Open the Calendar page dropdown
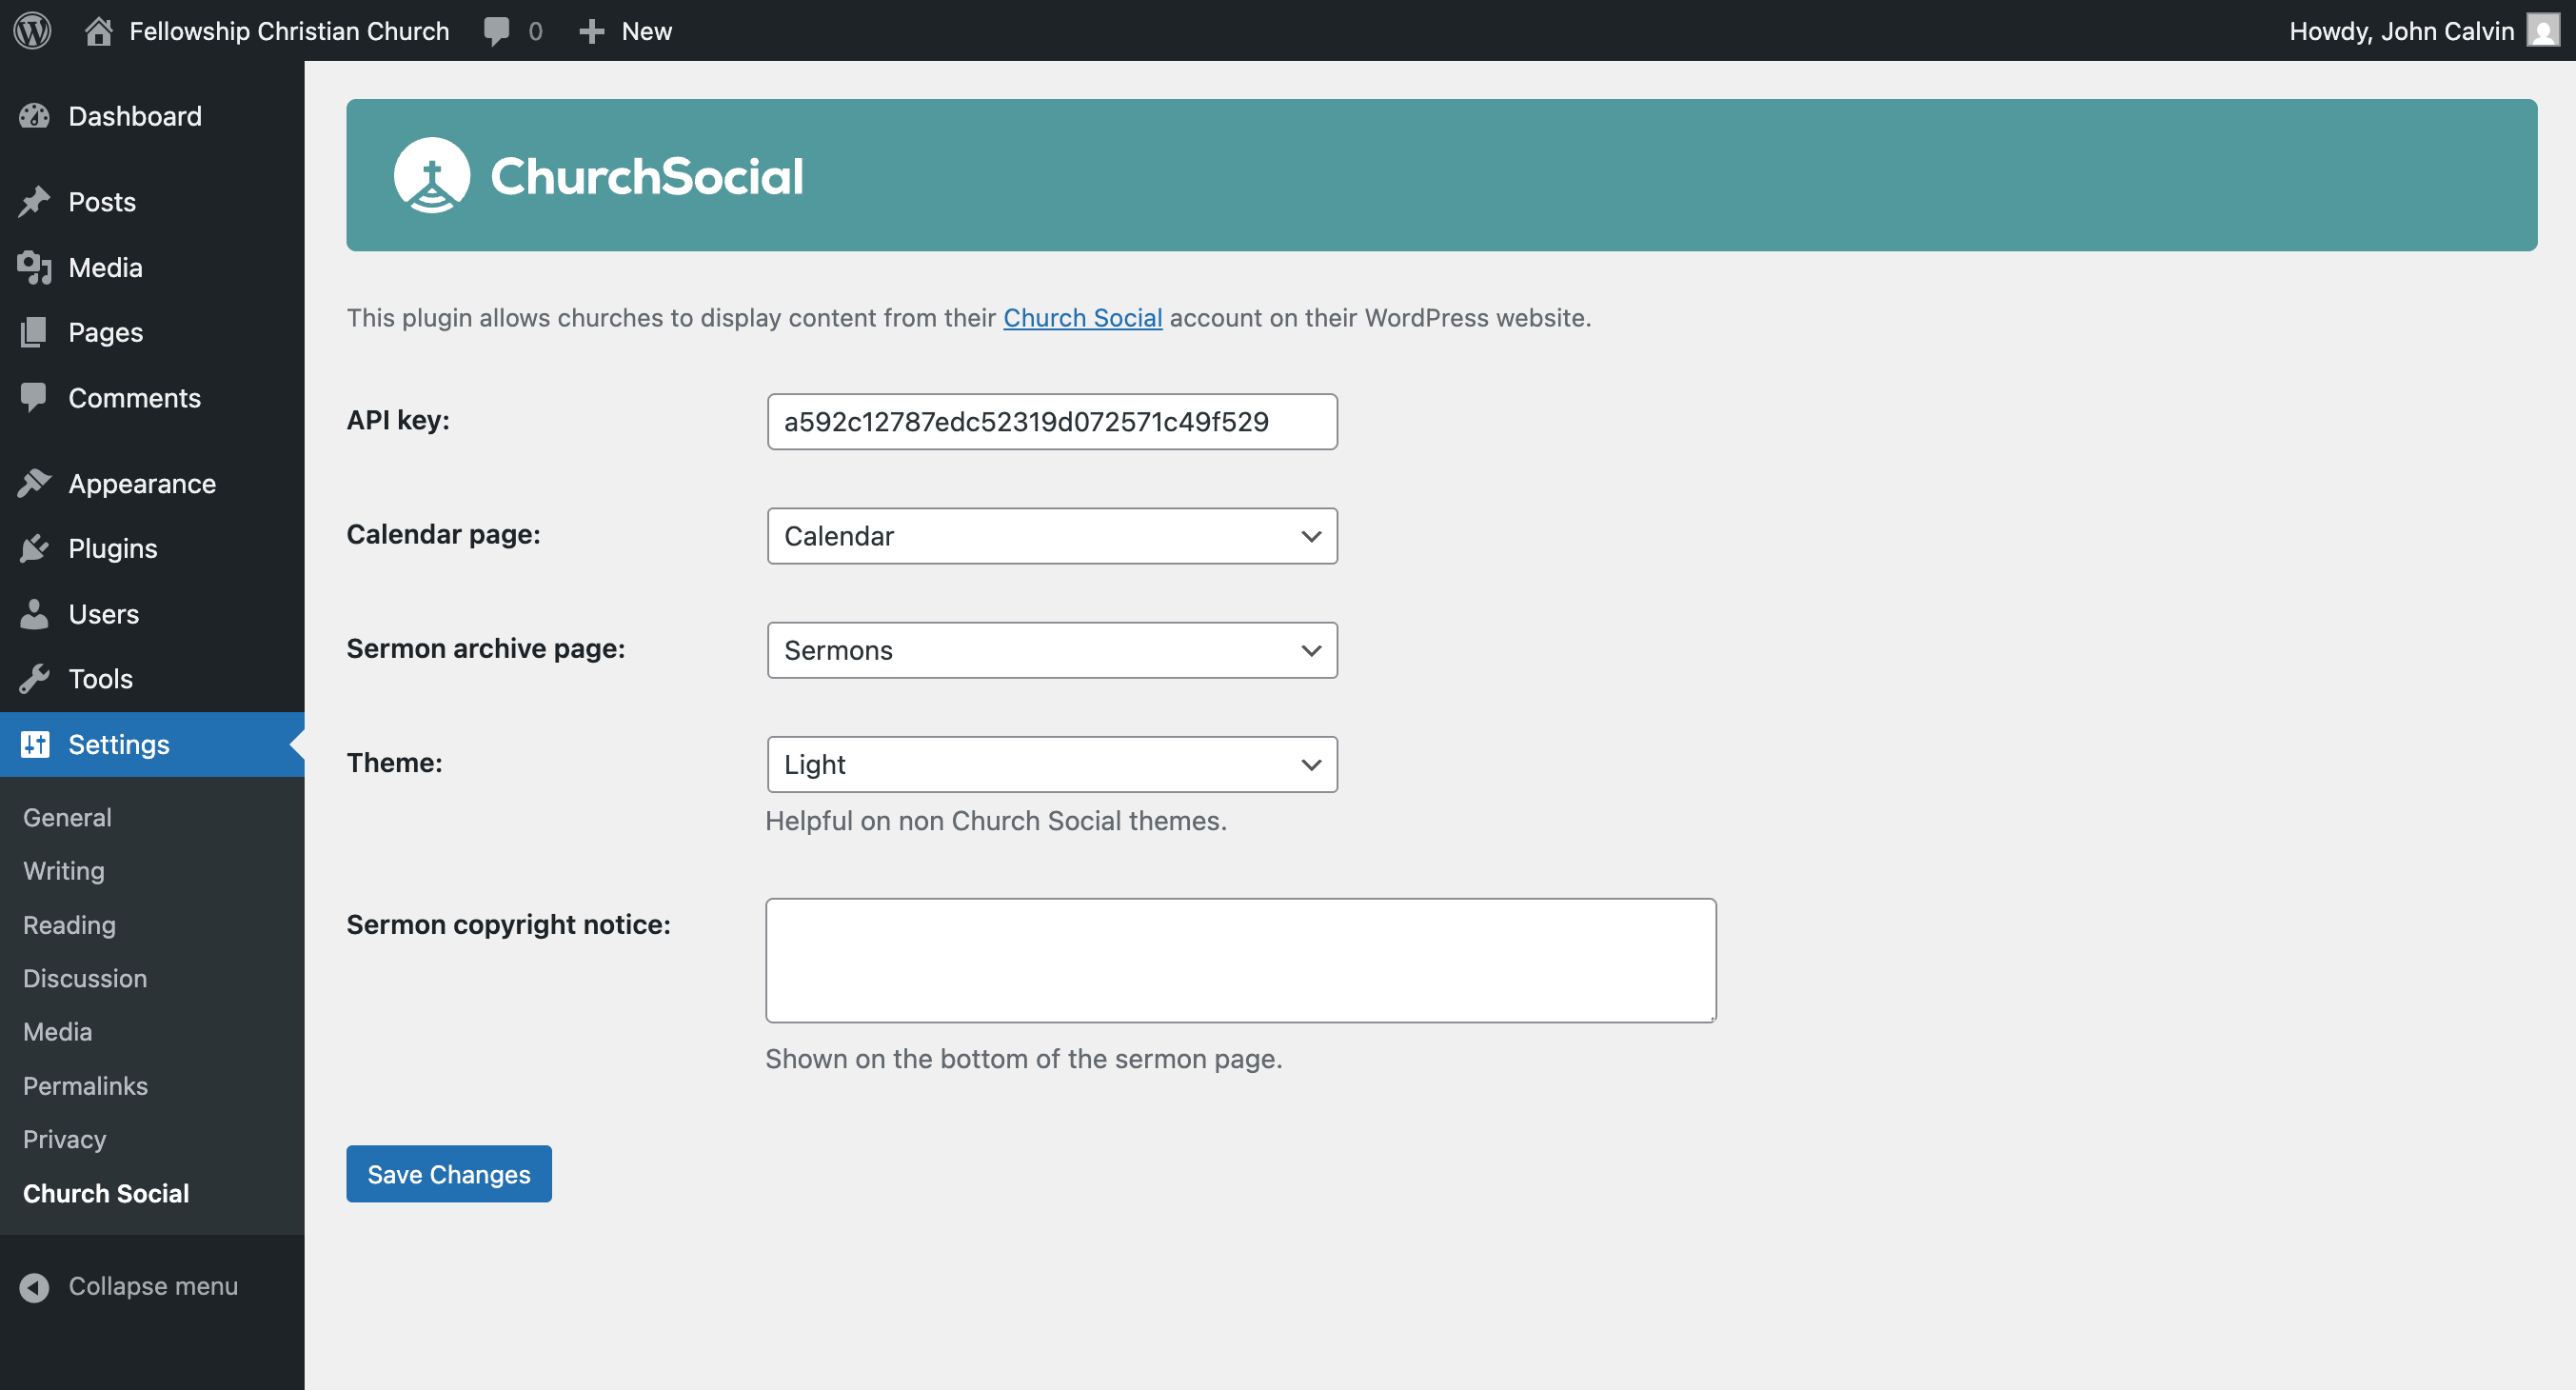Image resolution: width=2576 pixels, height=1390 pixels. pyautogui.click(x=1052, y=536)
